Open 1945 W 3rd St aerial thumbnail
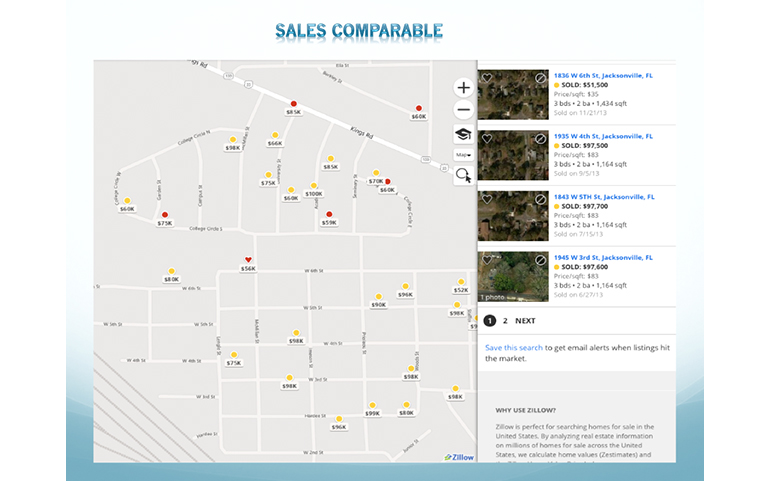 tap(513, 276)
